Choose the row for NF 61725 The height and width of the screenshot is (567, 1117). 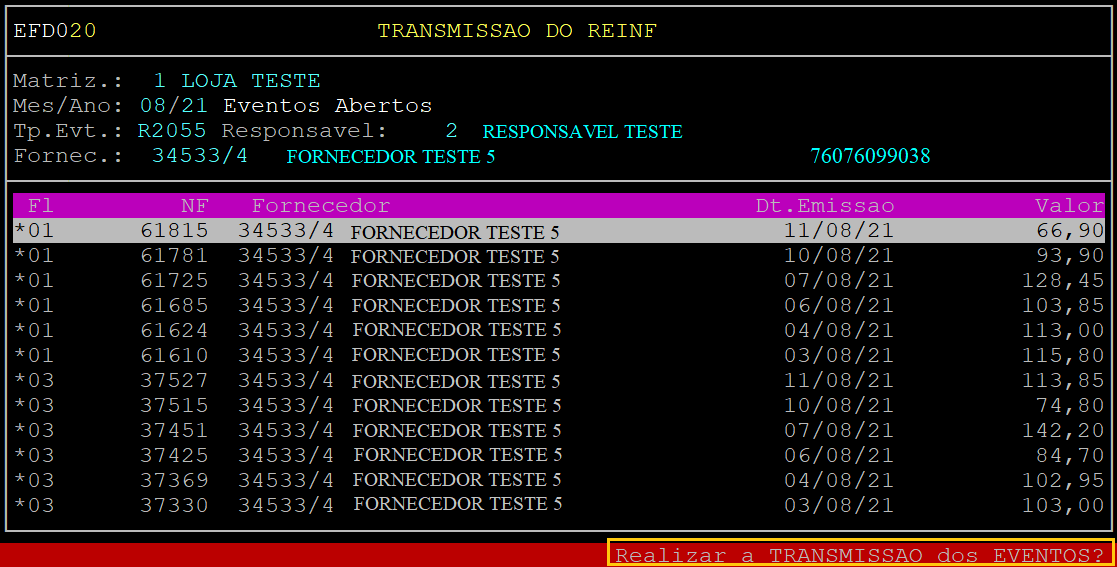pos(558,280)
